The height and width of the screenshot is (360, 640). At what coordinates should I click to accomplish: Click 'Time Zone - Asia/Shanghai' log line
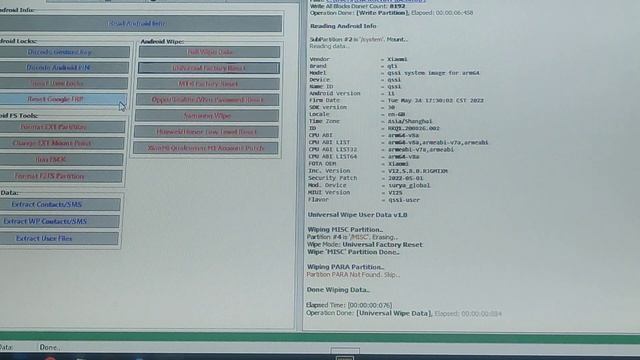pyautogui.click(x=370, y=121)
